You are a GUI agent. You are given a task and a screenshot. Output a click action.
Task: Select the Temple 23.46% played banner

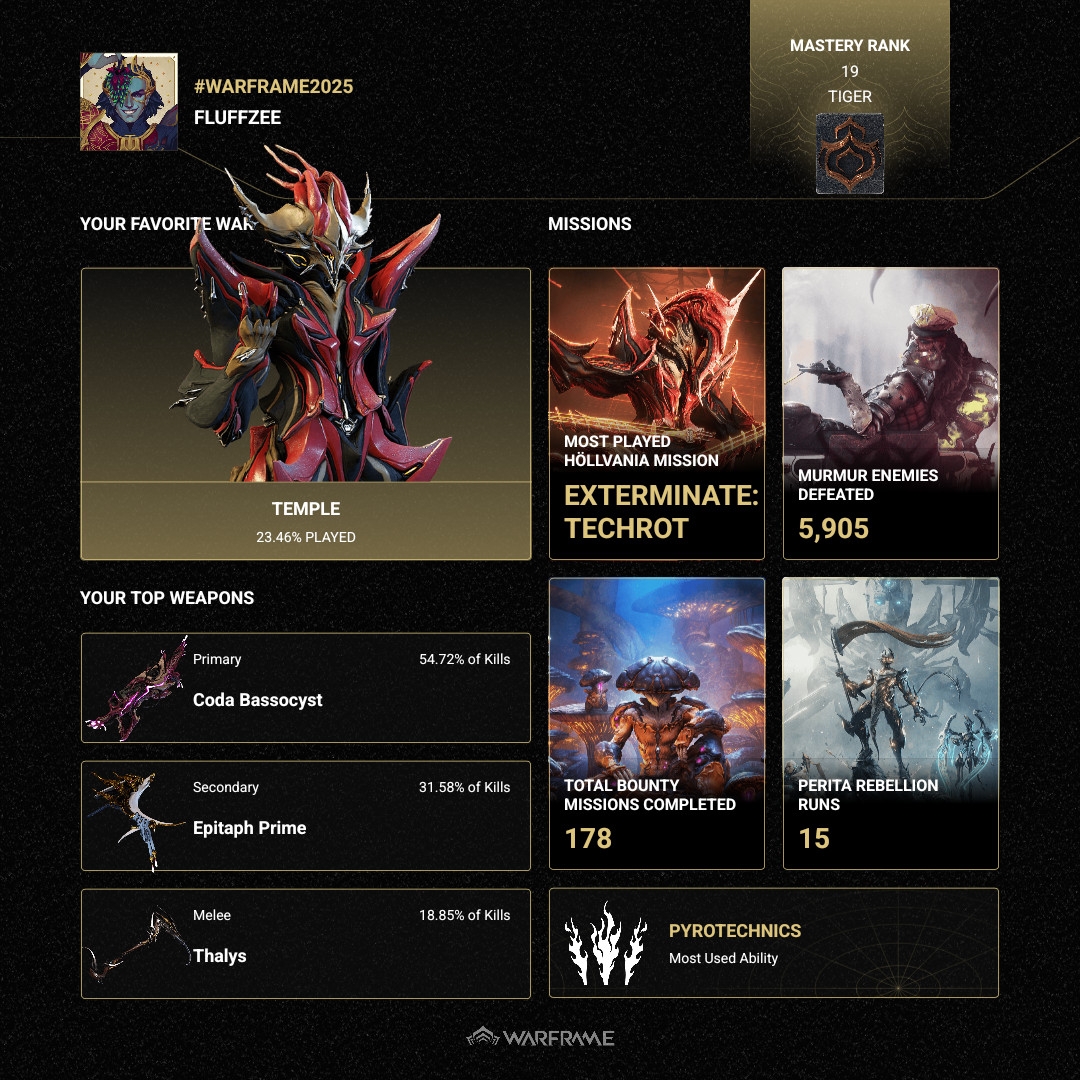click(306, 521)
